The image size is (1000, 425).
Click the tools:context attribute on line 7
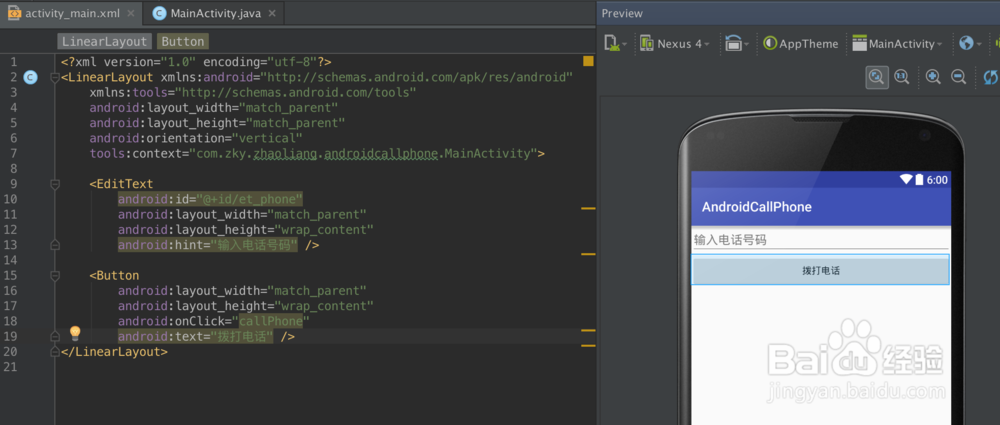coord(317,153)
